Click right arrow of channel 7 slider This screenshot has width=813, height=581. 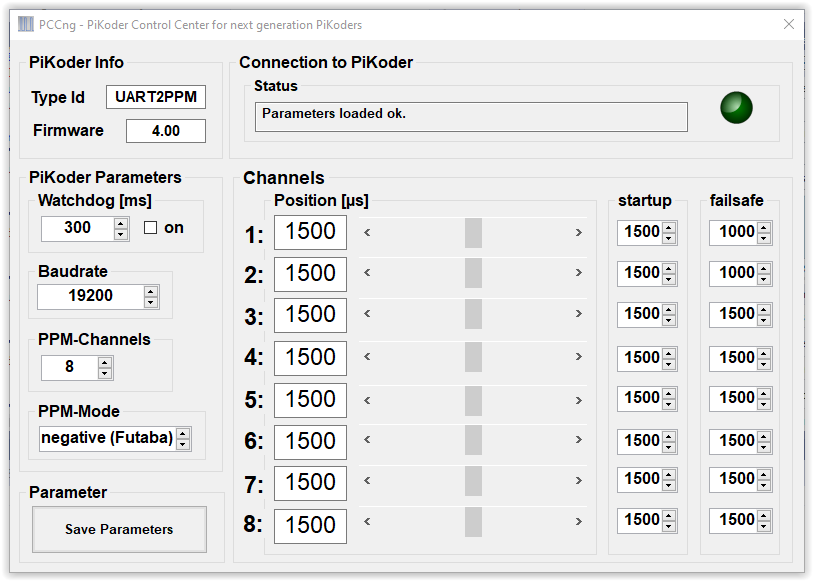click(578, 481)
